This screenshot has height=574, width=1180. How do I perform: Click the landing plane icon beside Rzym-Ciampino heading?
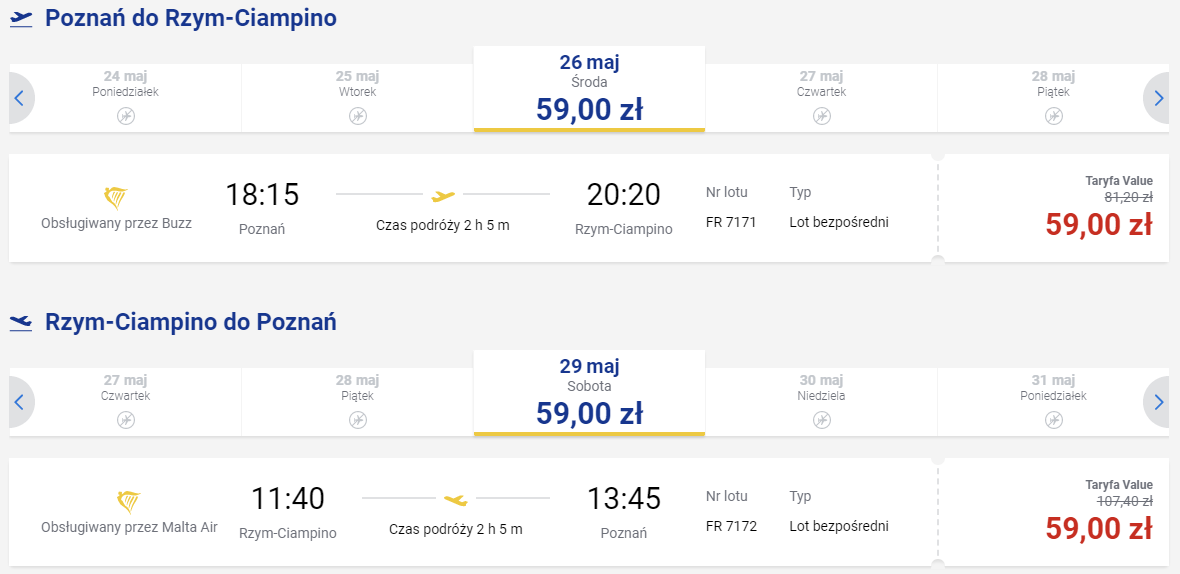21,323
